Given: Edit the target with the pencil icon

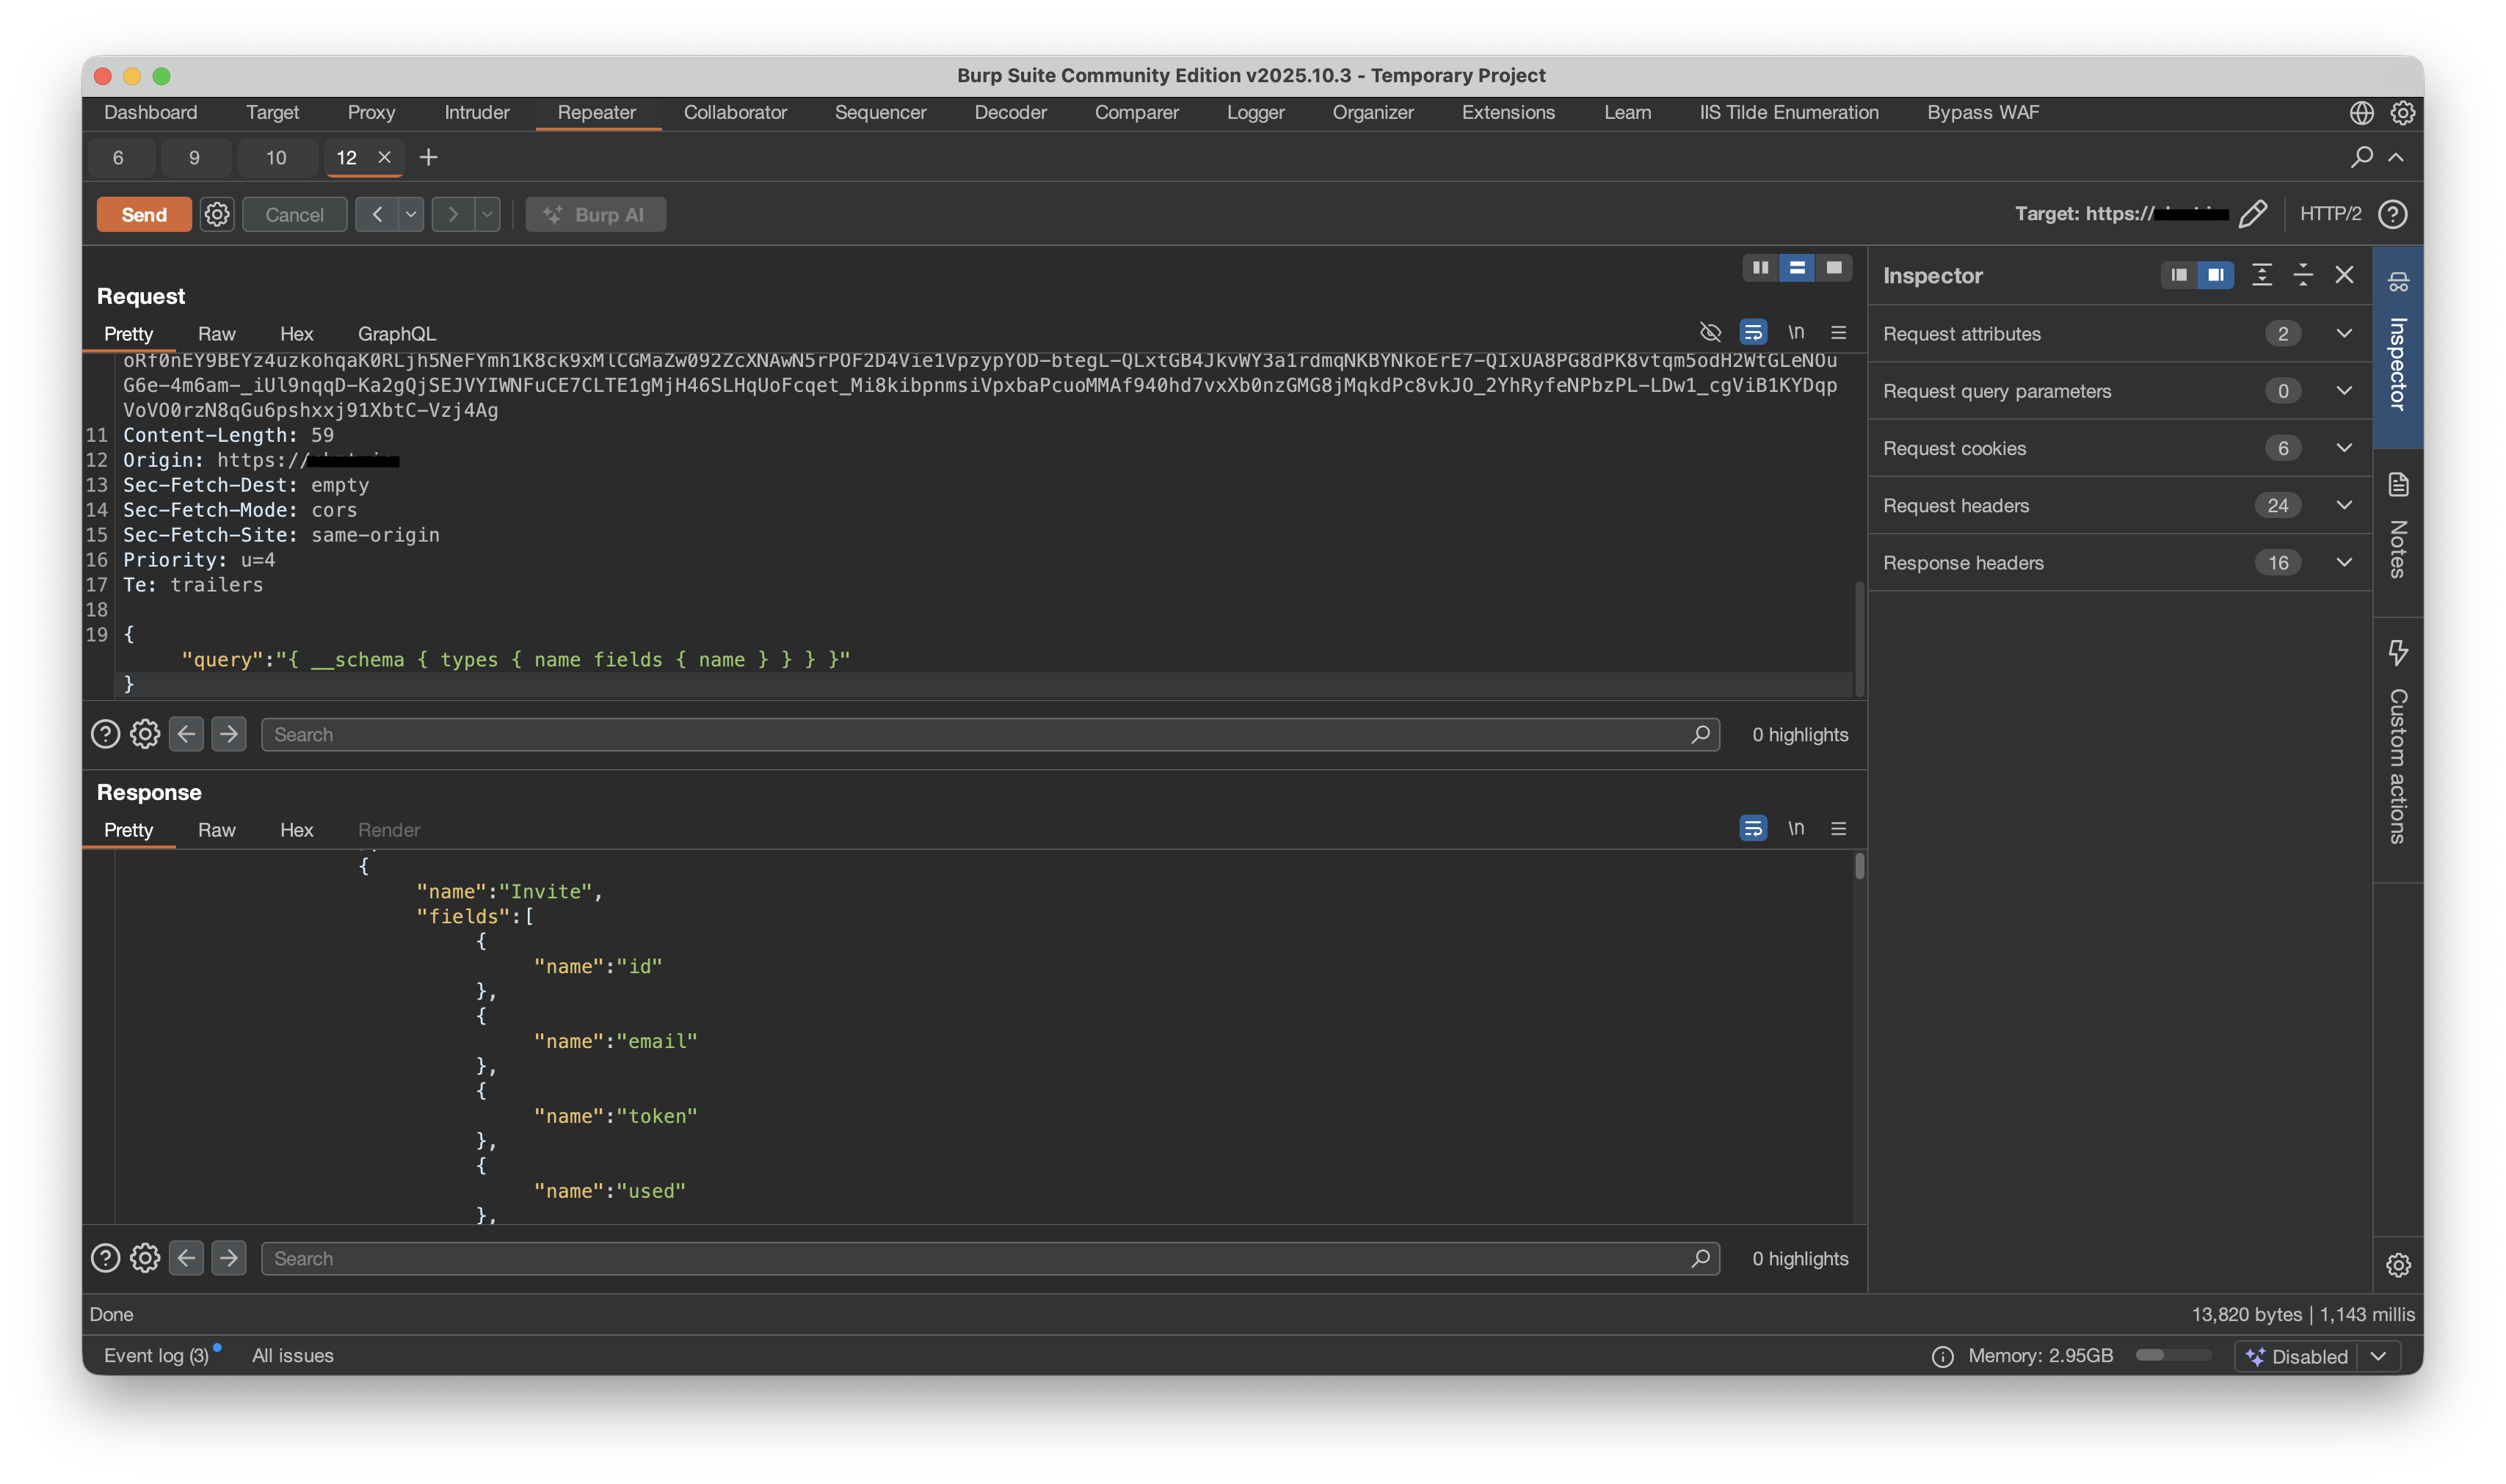Looking at the screenshot, I should pos(2253,213).
